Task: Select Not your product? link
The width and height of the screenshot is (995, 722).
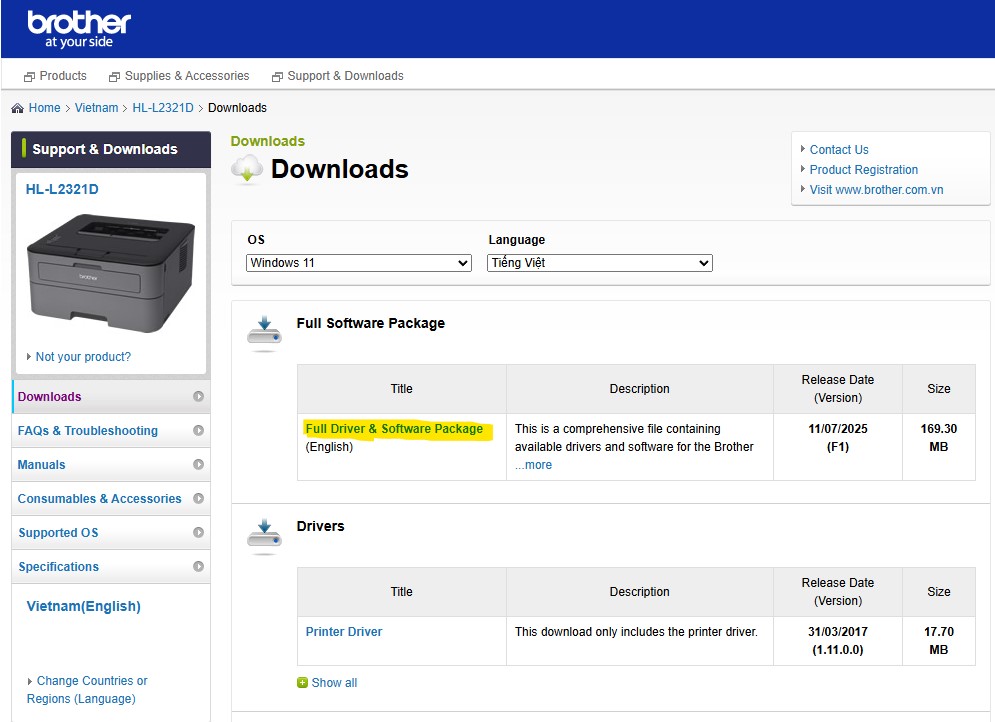Action: 83,357
